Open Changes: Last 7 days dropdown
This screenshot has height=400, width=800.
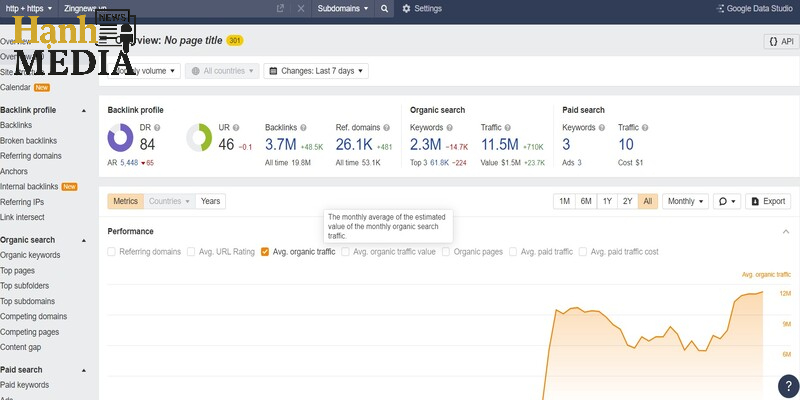pyautogui.click(x=316, y=71)
